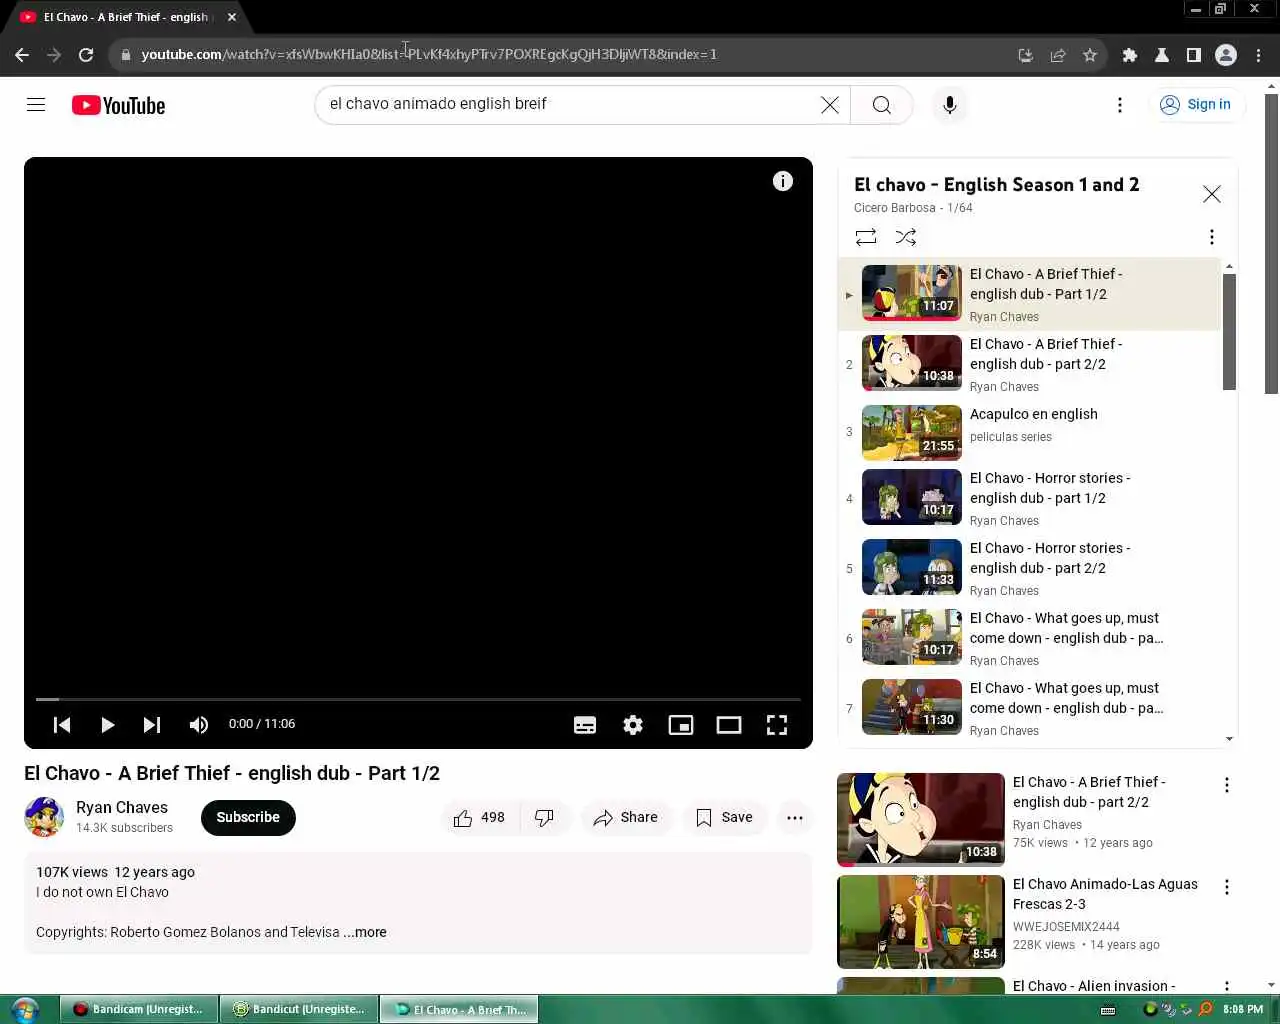Close the playlist panel
Viewport: 1280px width, 1024px height.
[x=1212, y=194]
